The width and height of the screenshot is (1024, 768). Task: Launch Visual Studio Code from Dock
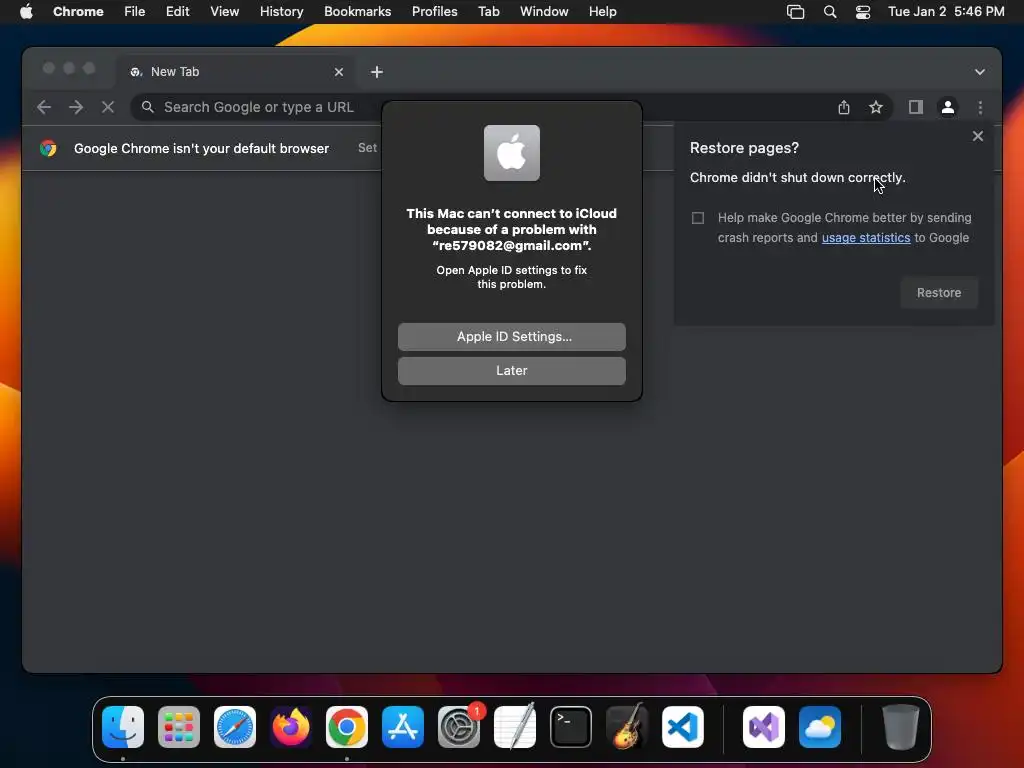click(x=682, y=727)
